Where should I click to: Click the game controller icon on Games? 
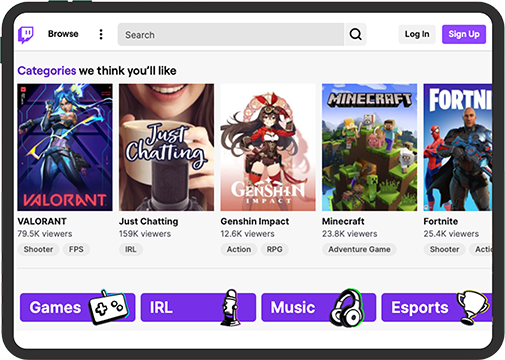click(x=108, y=306)
